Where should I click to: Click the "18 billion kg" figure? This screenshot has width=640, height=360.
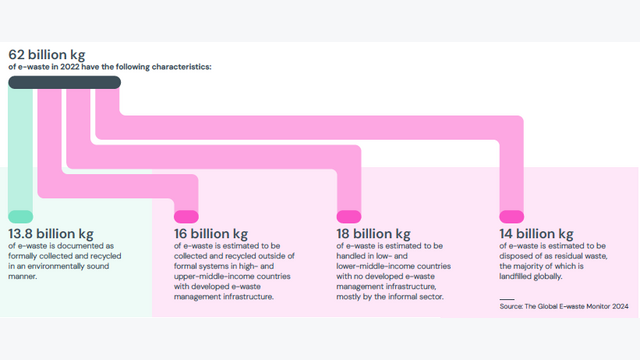tap(373, 234)
